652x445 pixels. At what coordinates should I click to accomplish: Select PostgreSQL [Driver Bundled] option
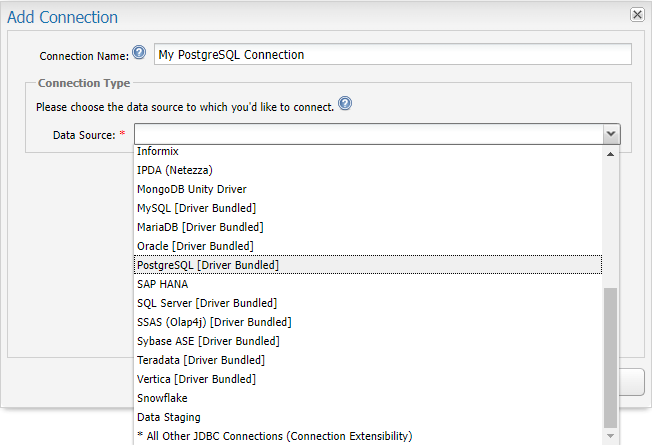[368, 265]
